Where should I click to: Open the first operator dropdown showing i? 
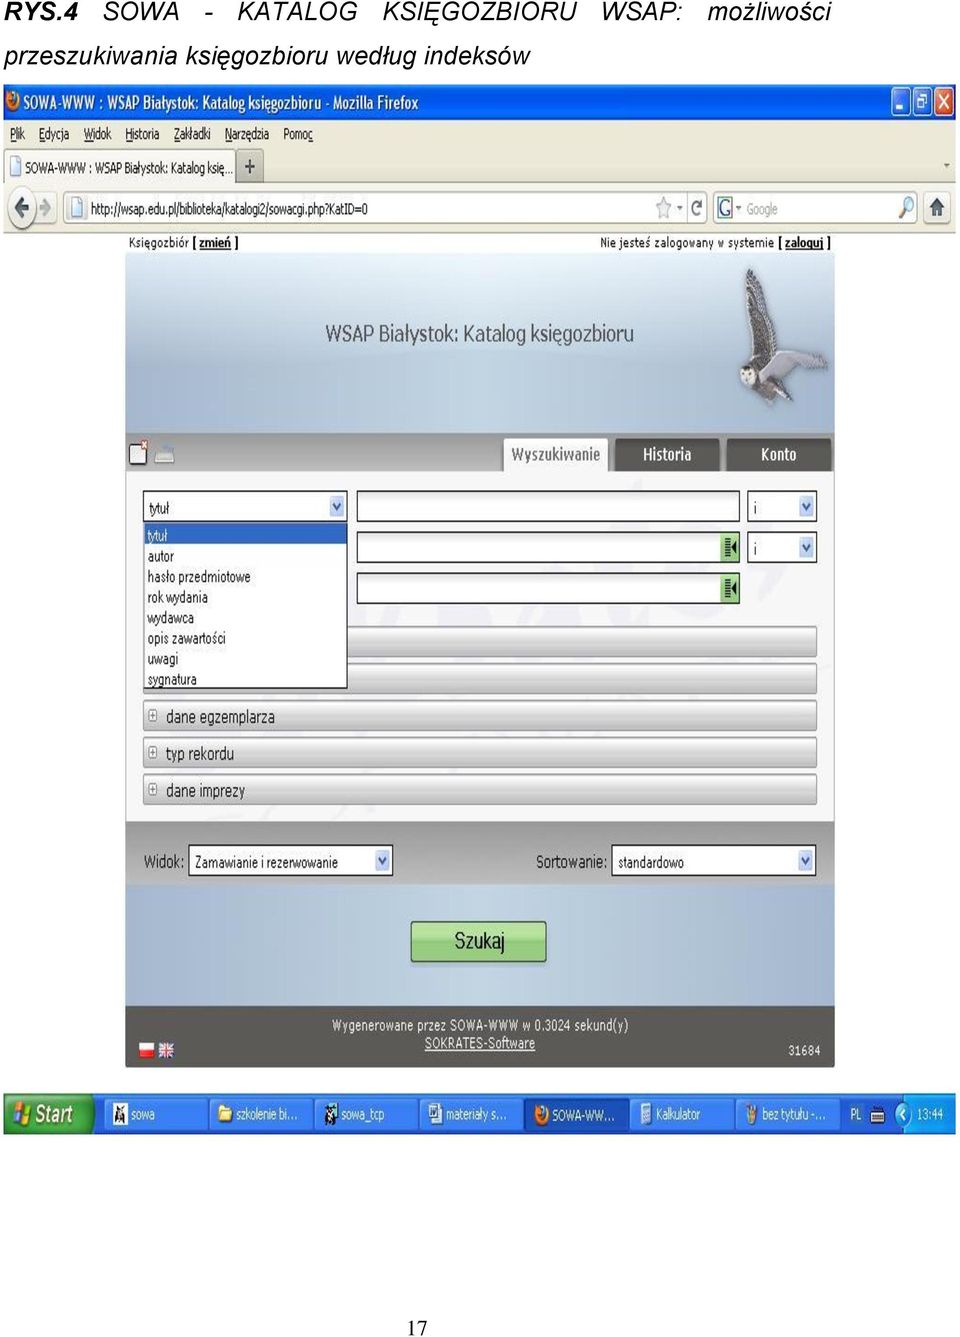pos(782,507)
